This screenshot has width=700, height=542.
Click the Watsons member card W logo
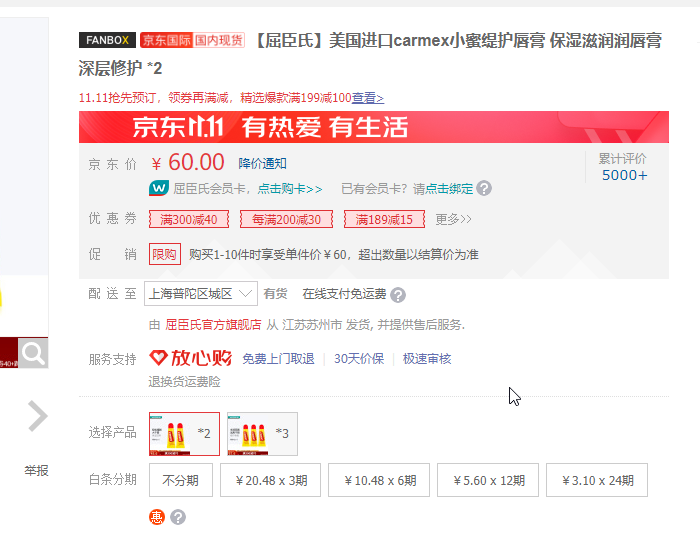coord(159,188)
